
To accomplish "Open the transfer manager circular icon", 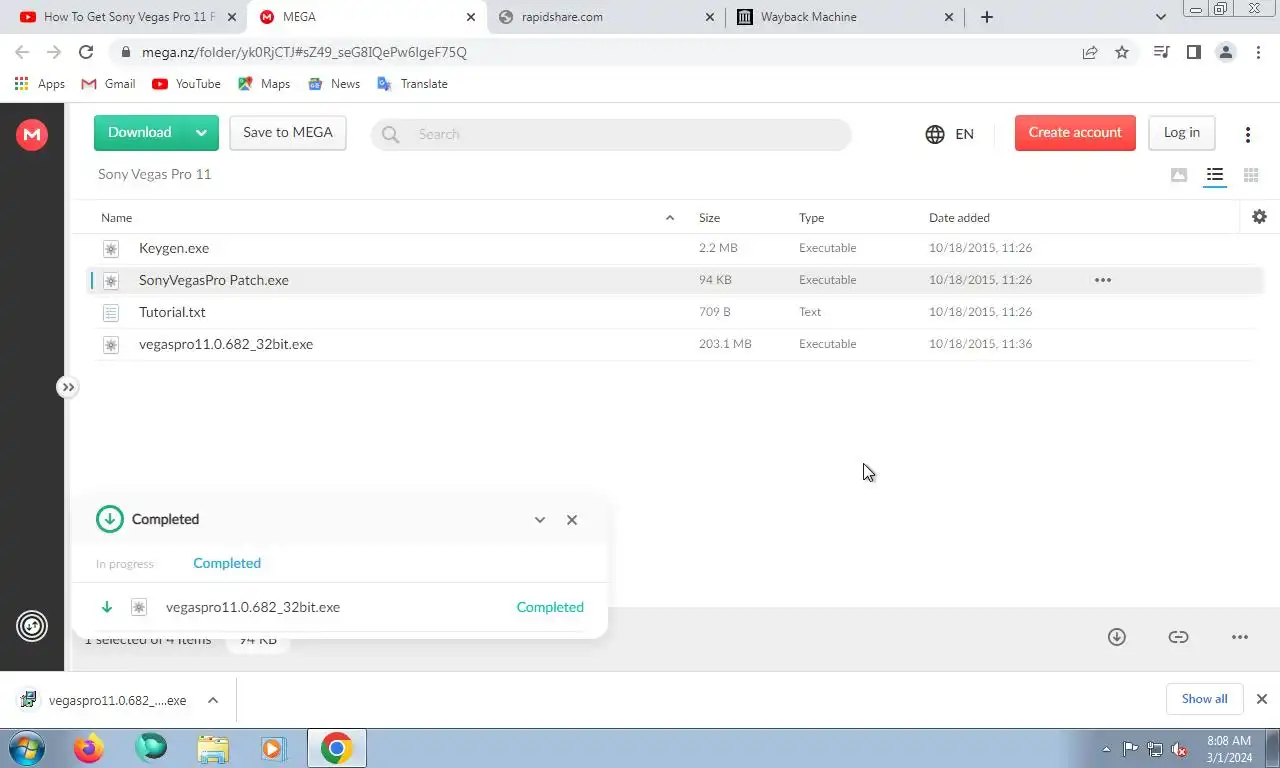I will (x=32, y=626).
